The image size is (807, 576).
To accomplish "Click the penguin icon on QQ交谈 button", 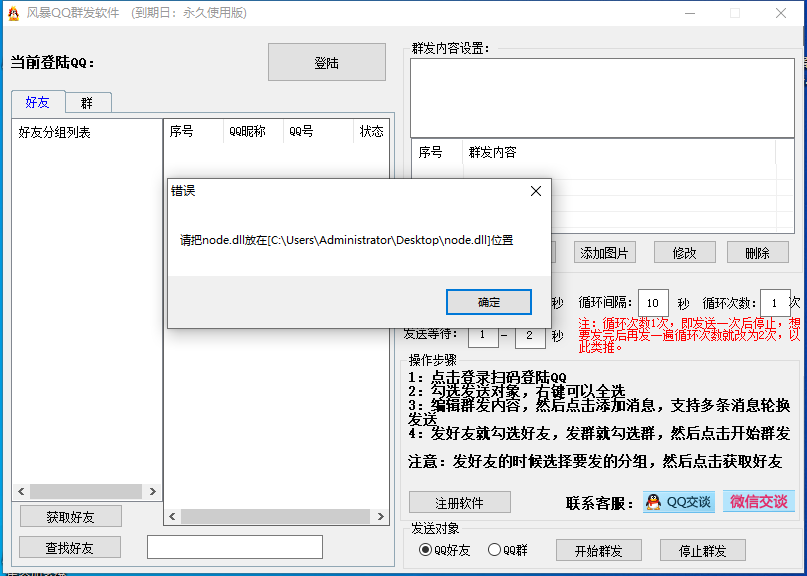I will click(654, 502).
